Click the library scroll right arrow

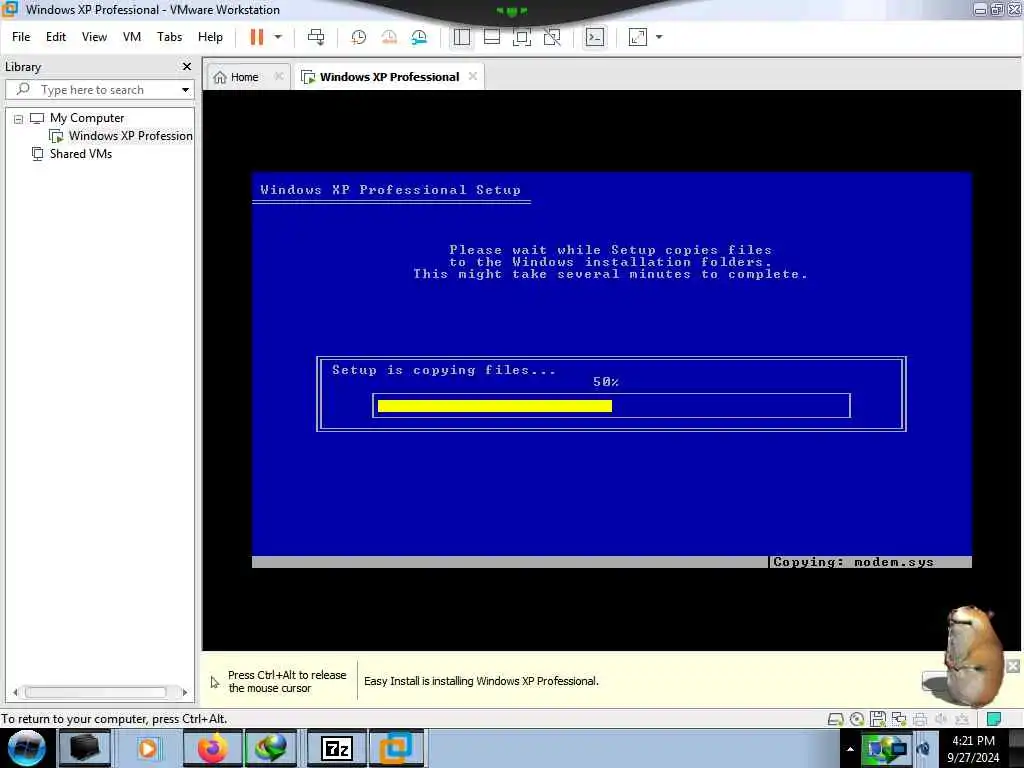185,692
